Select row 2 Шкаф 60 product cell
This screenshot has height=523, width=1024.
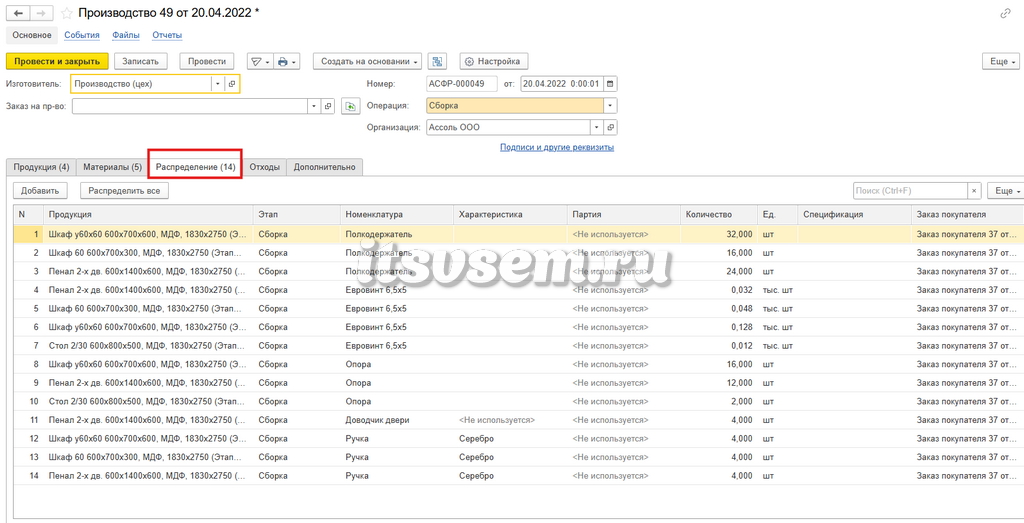(148, 253)
